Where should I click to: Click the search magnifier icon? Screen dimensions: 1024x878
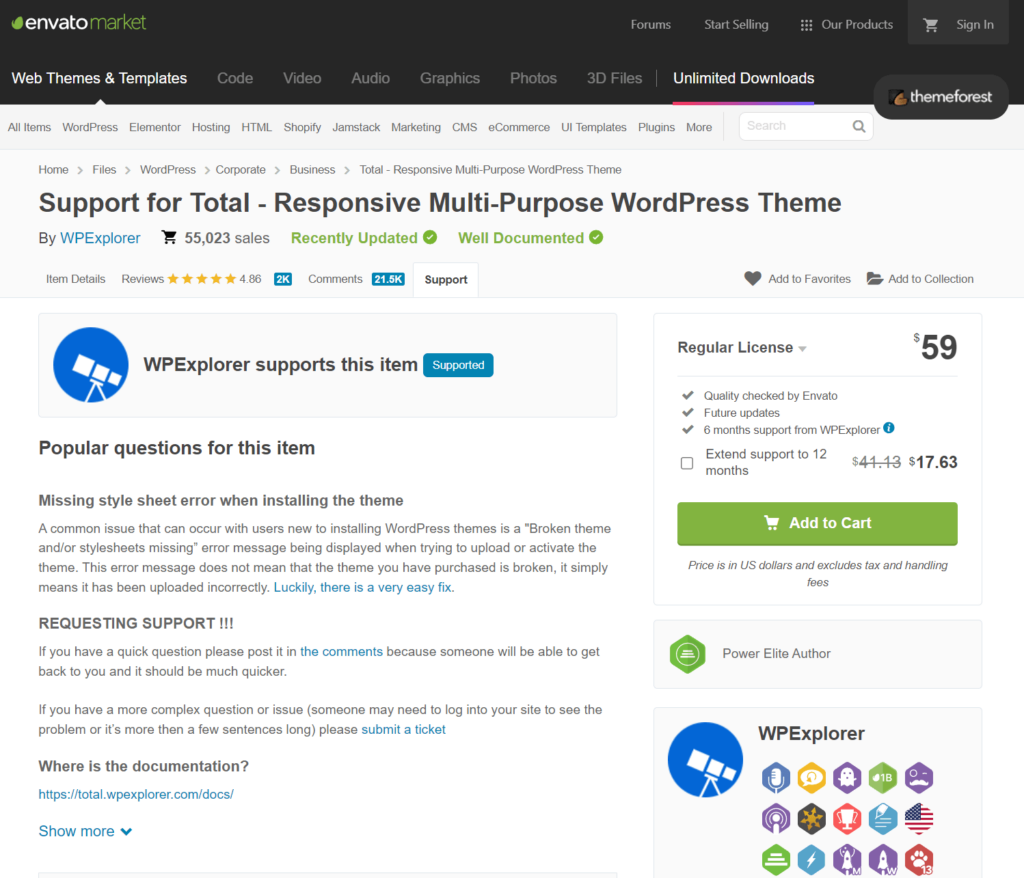click(x=859, y=126)
